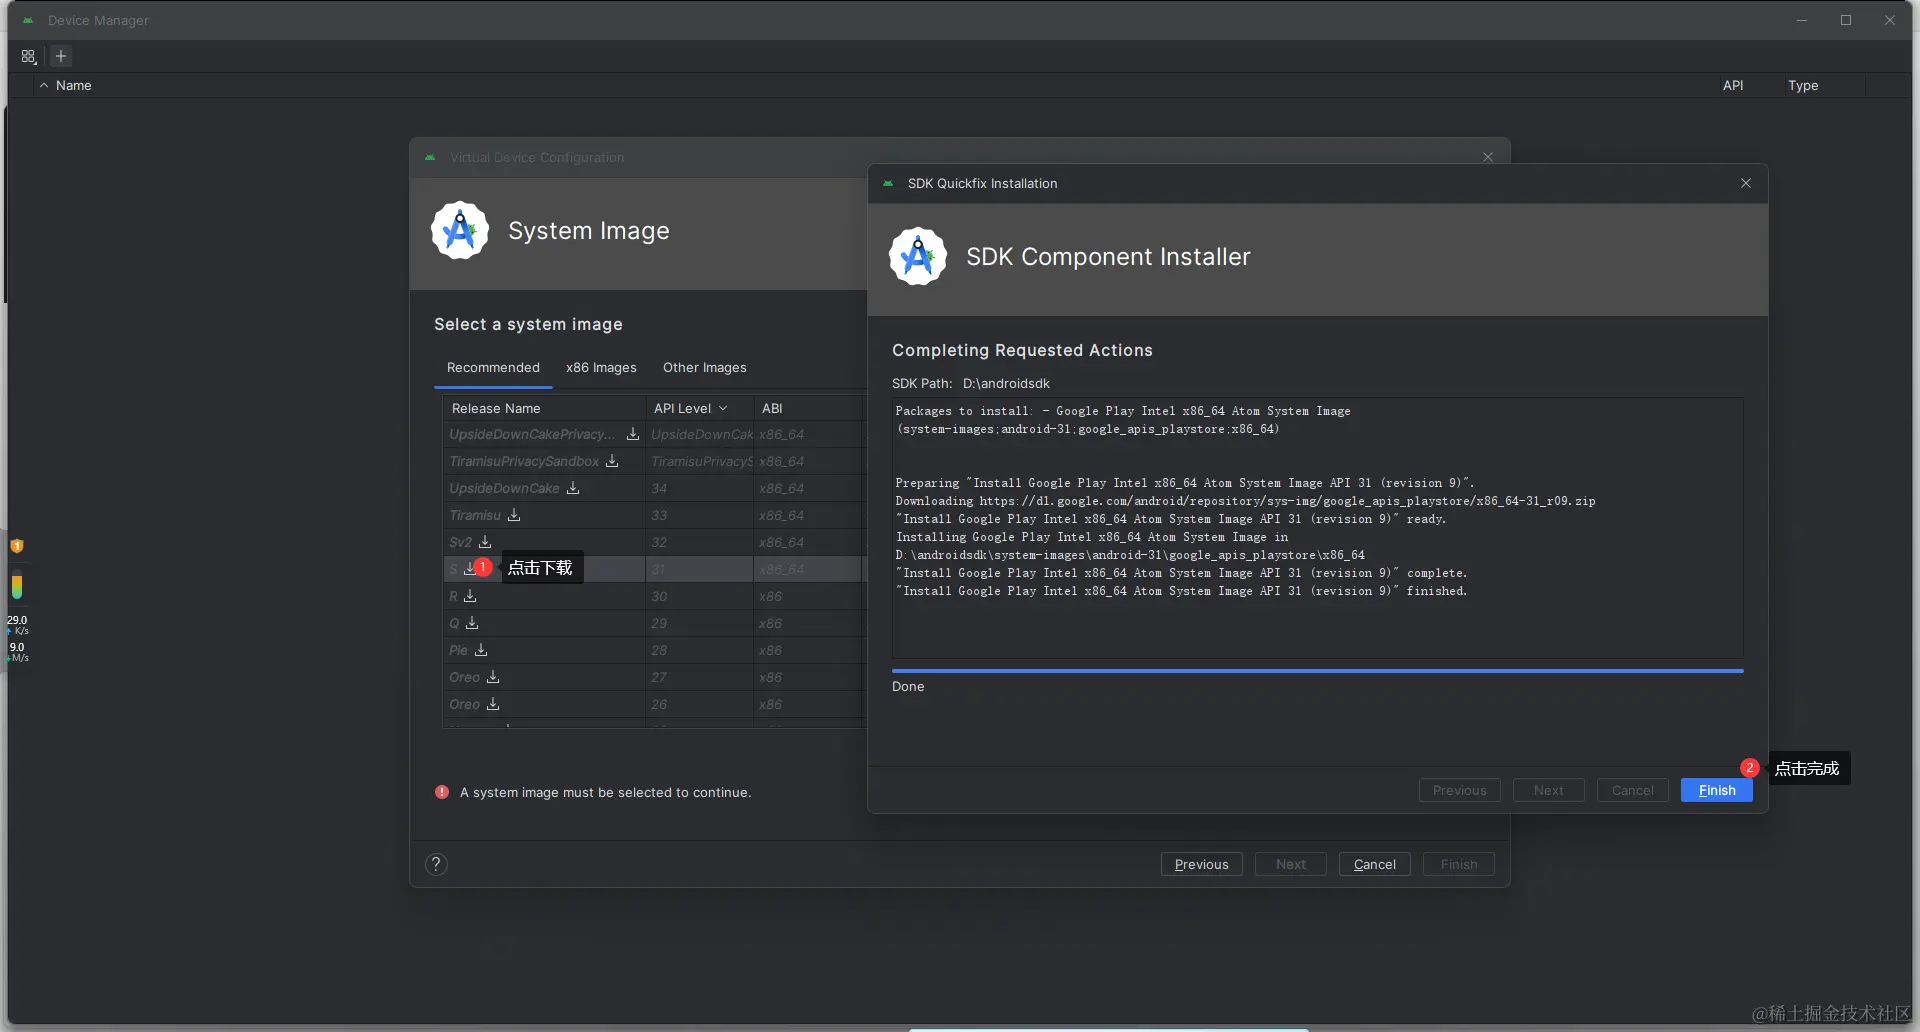Image resolution: width=1920 pixels, height=1032 pixels.
Task: Toggle sort arrow on Name column
Action: [44, 86]
